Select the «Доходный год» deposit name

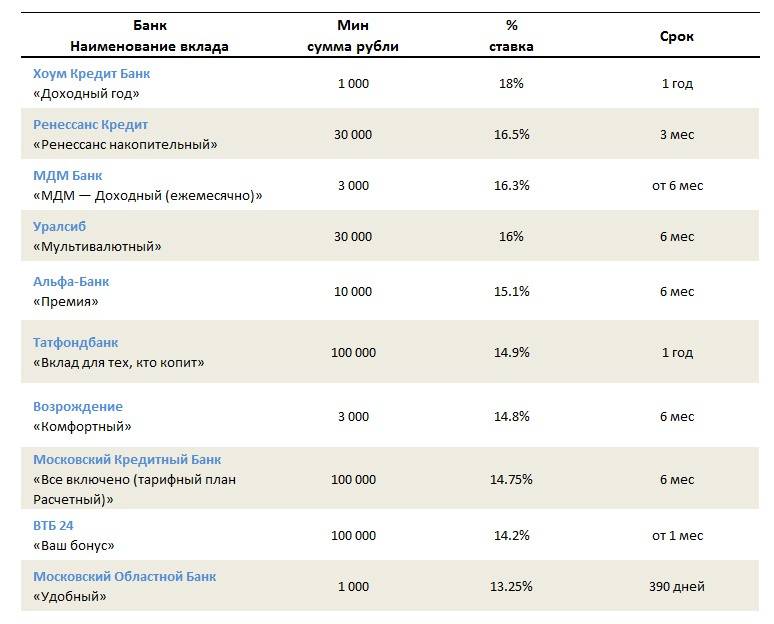click(86, 94)
